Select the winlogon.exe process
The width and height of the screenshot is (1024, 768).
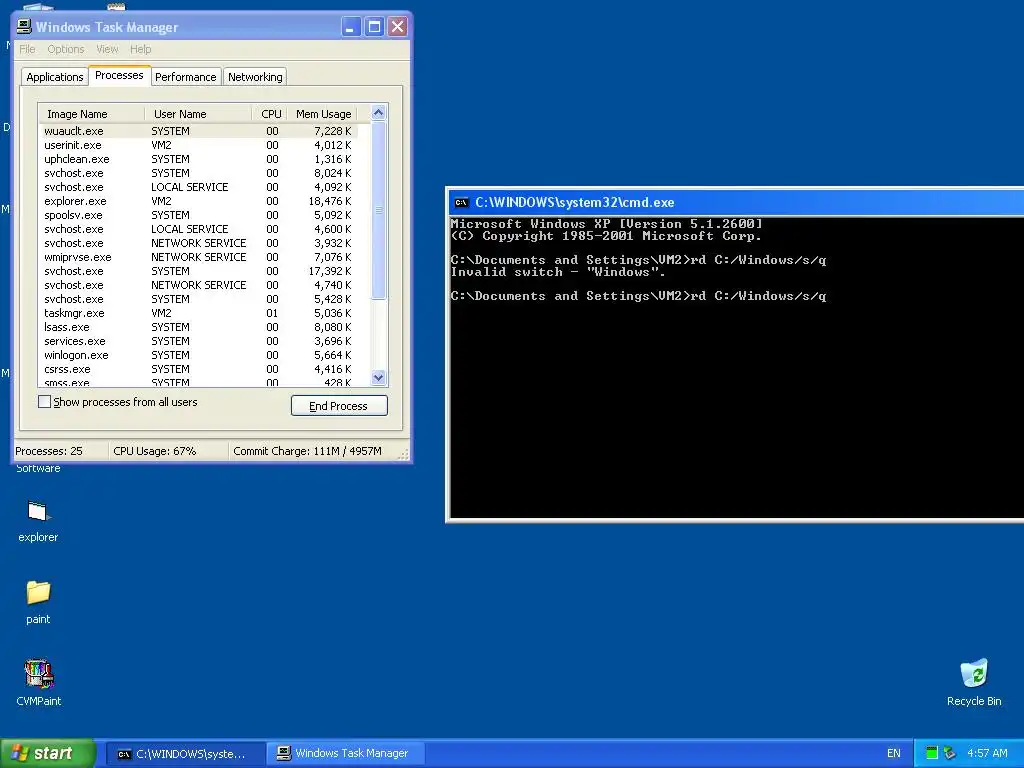pos(198,355)
